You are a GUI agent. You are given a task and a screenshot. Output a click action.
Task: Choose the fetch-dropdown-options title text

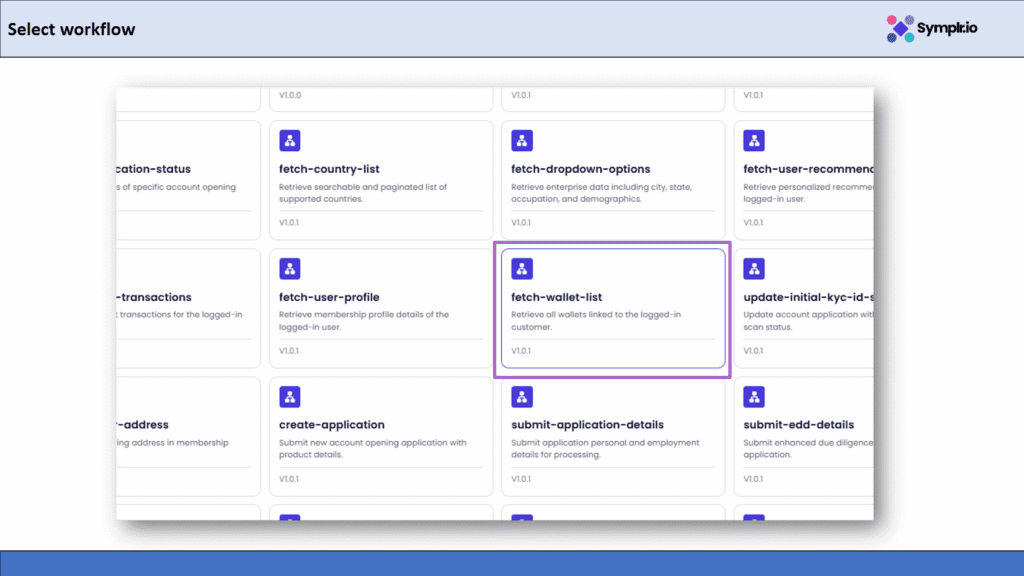(580, 169)
